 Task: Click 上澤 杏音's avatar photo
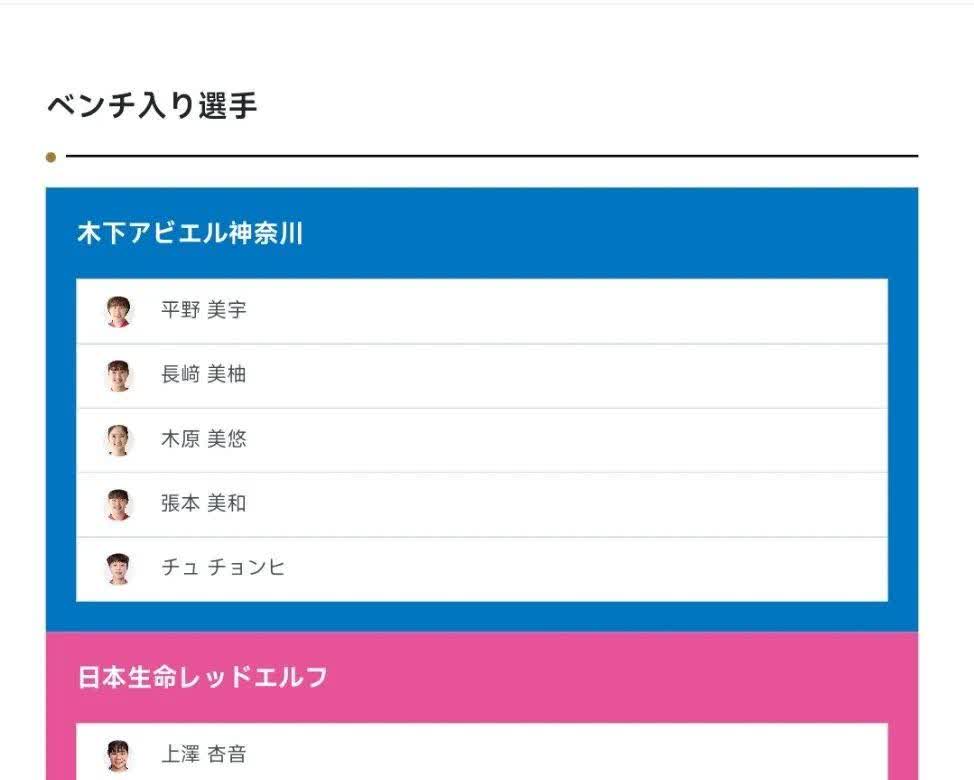click(x=118, y=756)
